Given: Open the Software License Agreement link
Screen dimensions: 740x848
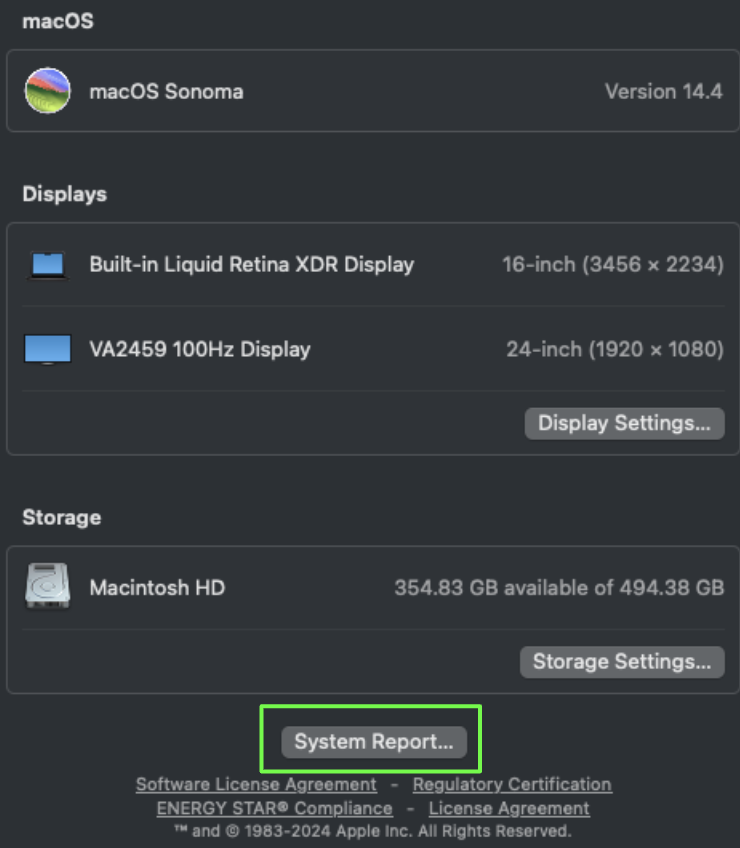Looking at the screenshot, I should click(256, 784).
